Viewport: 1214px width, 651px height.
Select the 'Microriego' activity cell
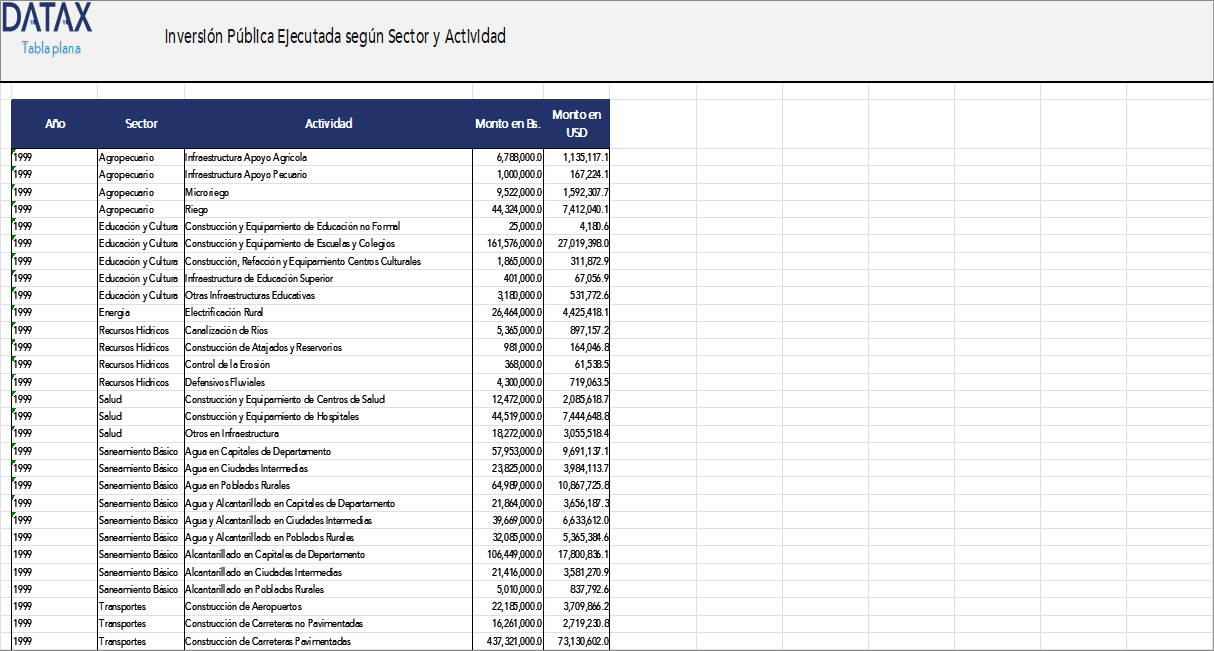(x=328, y=192)
